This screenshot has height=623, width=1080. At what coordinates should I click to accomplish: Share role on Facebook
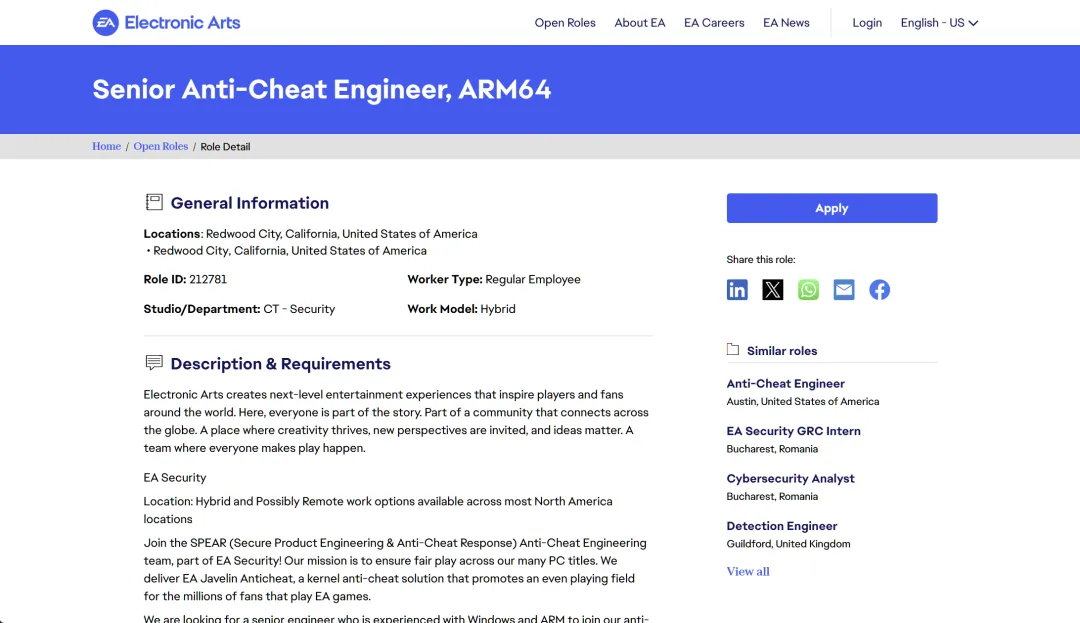click(880, 290)
